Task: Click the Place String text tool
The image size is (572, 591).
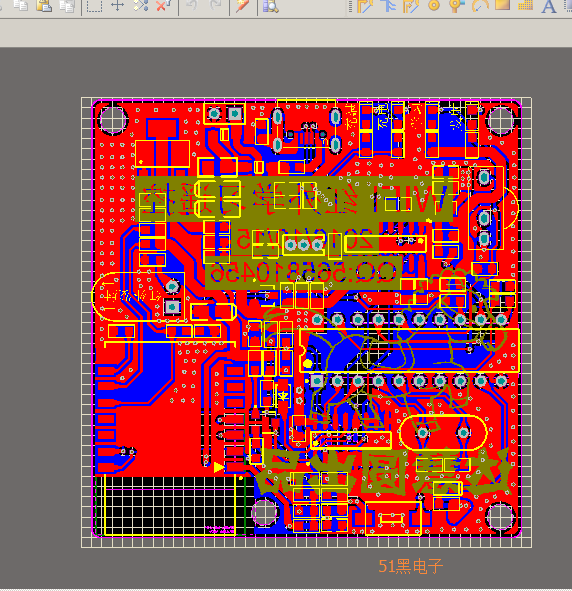Action: 549,6
